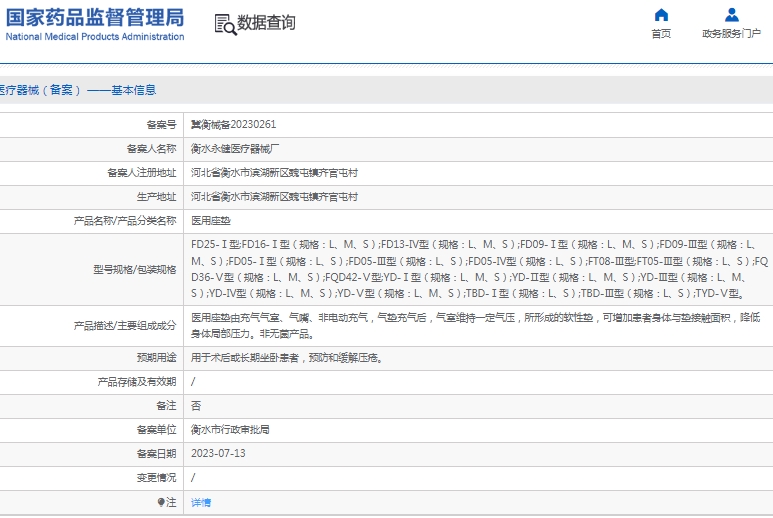Click the product name 医用座垫
The width and height of the screenshot is (773, 518).
point(211,221)
